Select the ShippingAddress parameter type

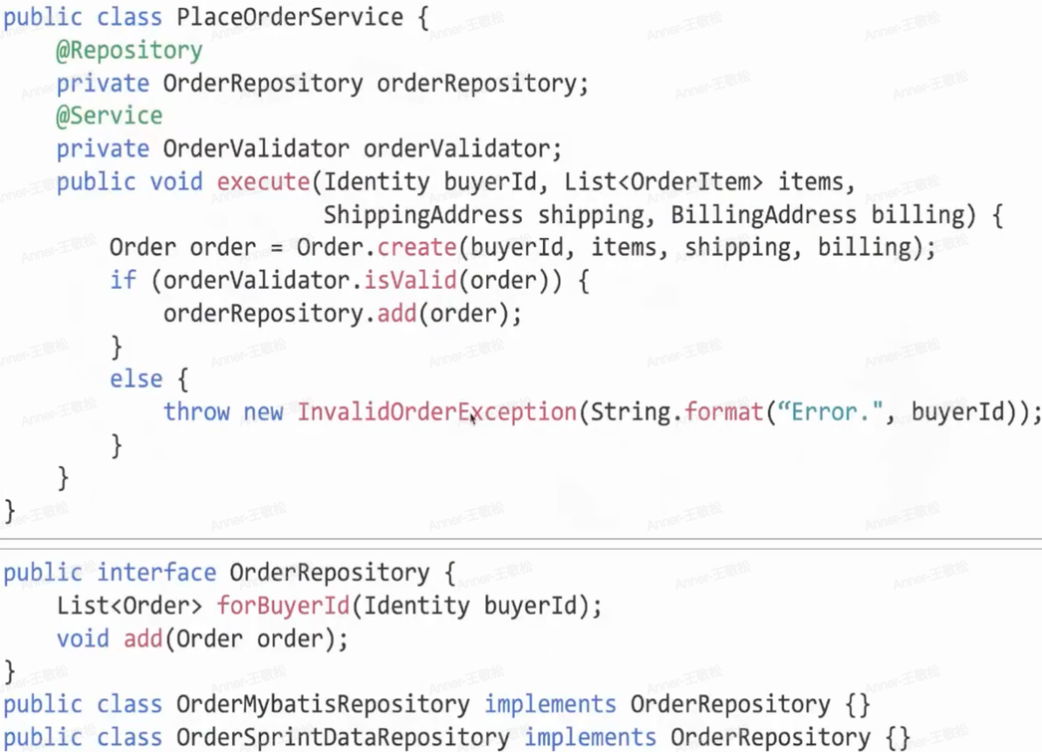[x=422, y=215]
